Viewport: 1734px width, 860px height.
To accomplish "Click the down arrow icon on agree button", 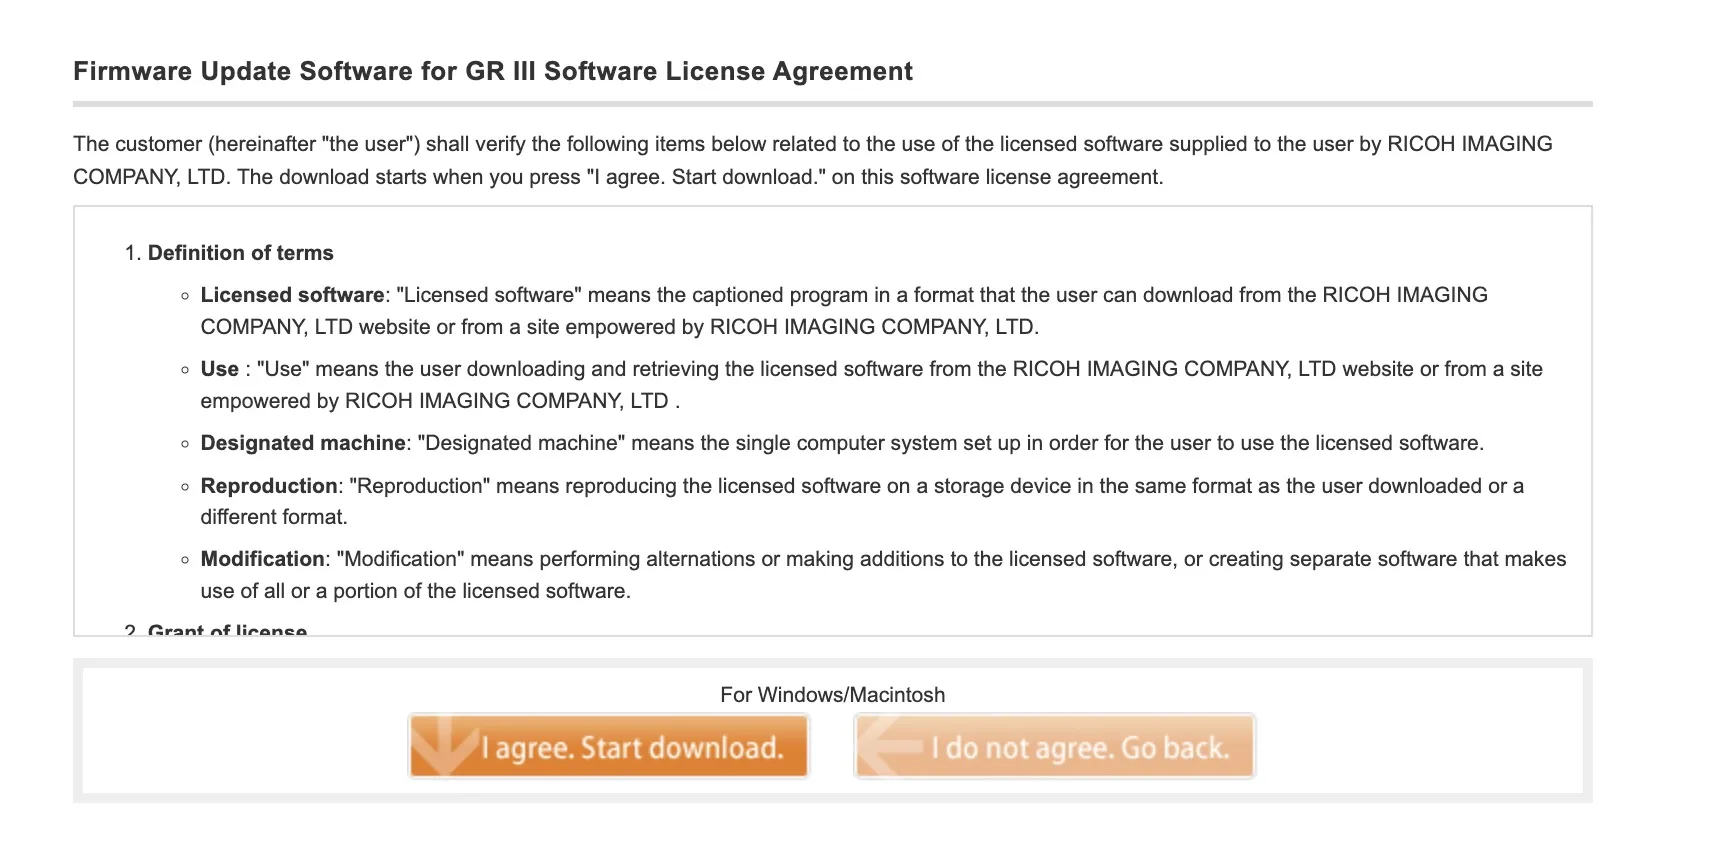I will [x=446, y=745].
